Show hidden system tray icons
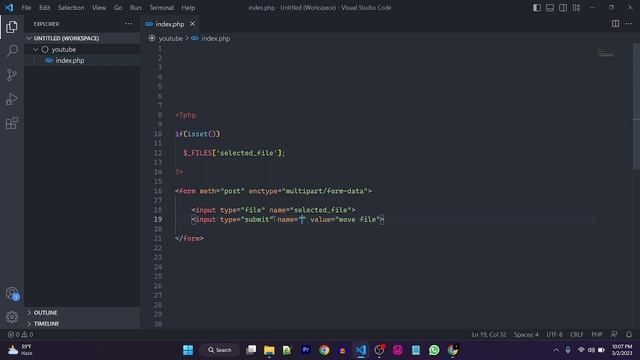The width and height of the screenshot is (640, 360). tap(556, 350)
